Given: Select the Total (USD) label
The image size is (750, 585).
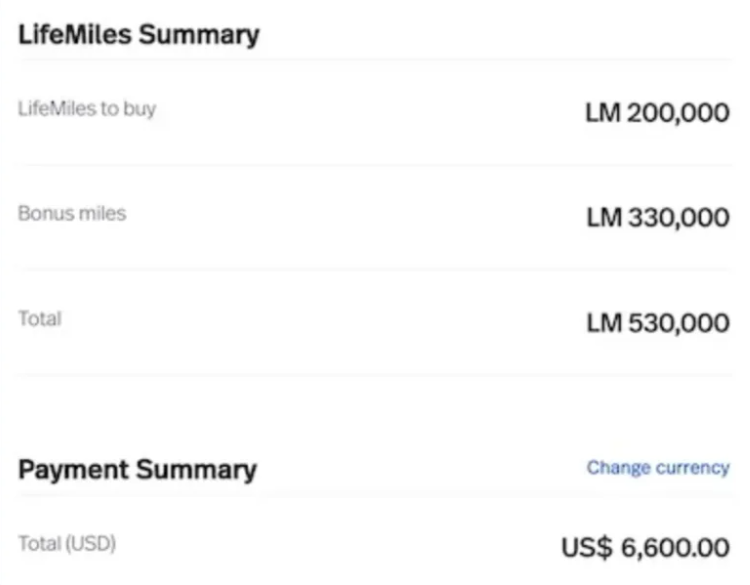Looking at the screenshot, I should 67,544.
